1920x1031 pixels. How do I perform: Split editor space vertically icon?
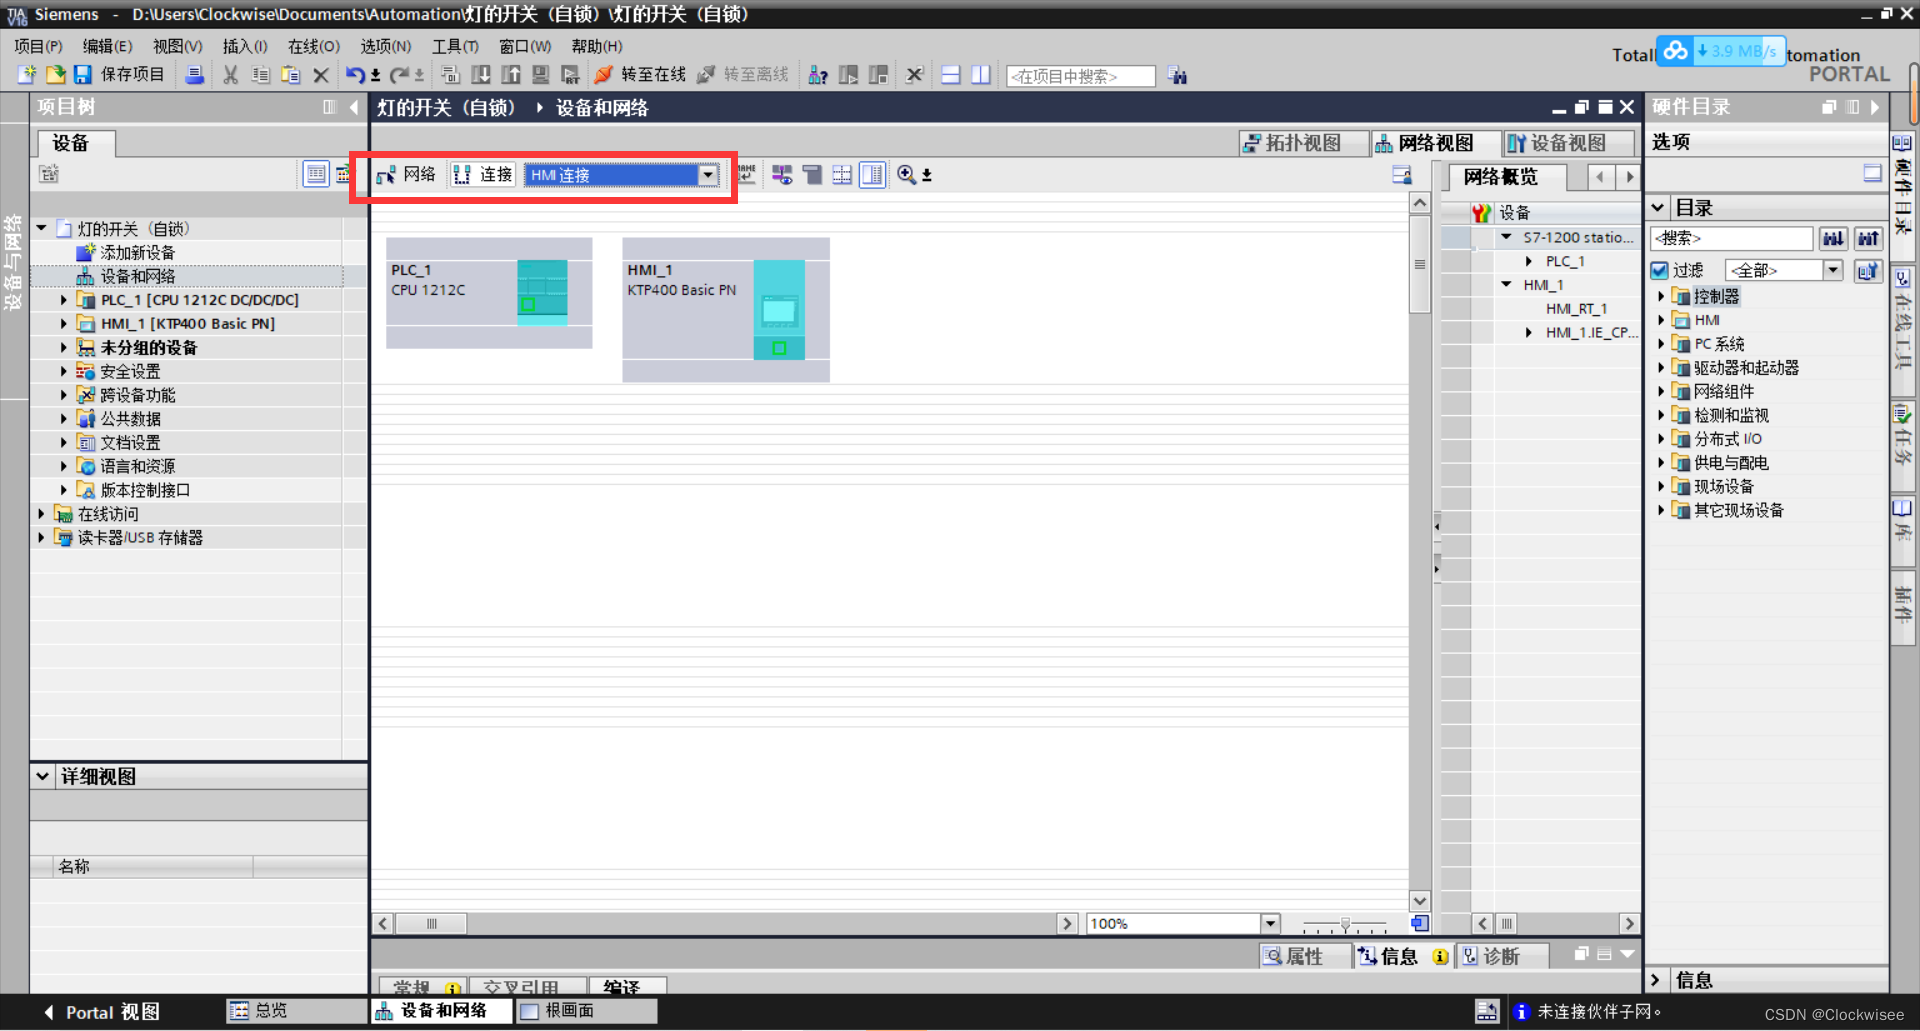tap(981, 75)
